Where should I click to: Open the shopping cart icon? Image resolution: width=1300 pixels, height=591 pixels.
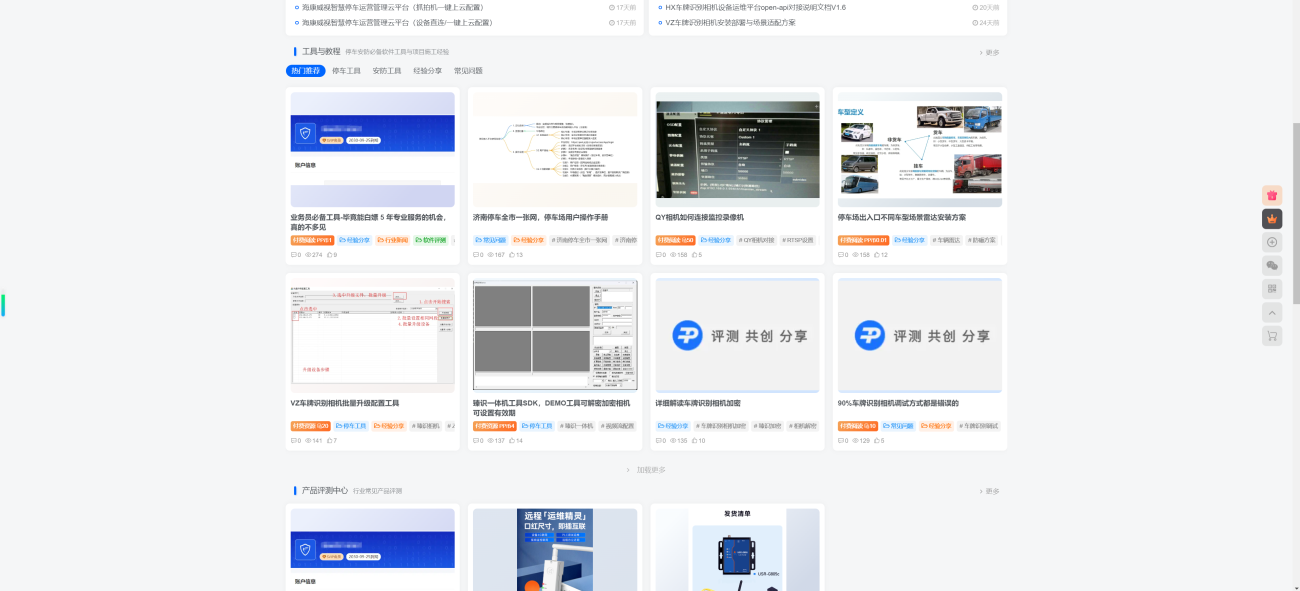(x=1272, y=336)
